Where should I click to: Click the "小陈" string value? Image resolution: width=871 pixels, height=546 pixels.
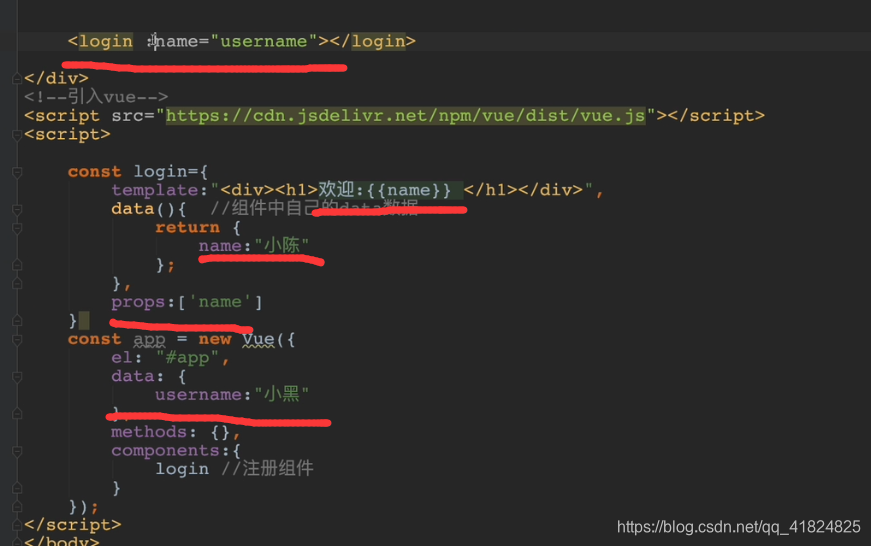[x=282, y=246]
